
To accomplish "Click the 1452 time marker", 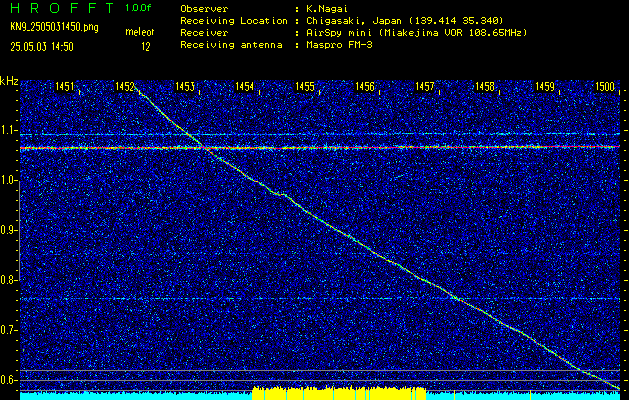I will [125, 86].
